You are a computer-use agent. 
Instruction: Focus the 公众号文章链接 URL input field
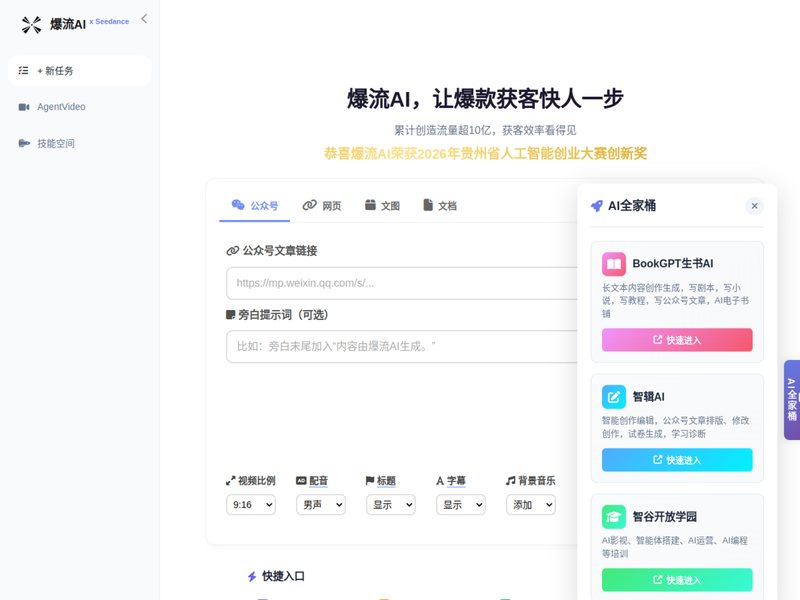402,283
